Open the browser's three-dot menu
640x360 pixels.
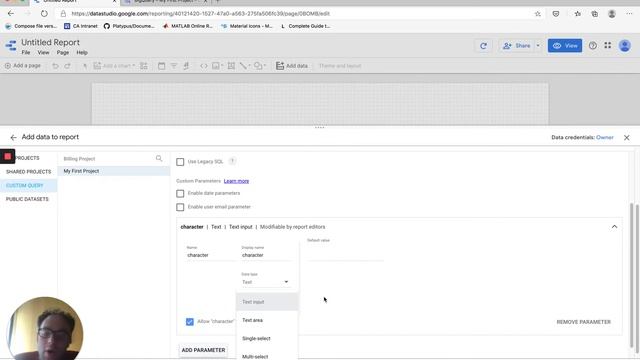click(x=629, y=13)
